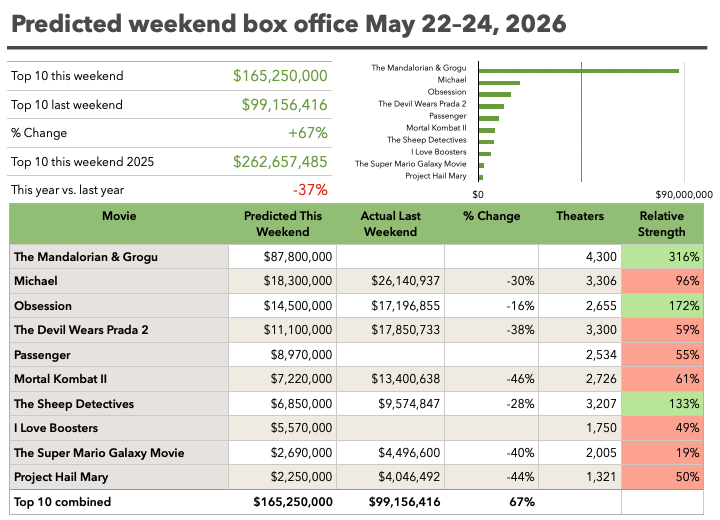Click the 'Top 10 this weekend 2025' summary label
720x520 pixels.
point(82,162)
